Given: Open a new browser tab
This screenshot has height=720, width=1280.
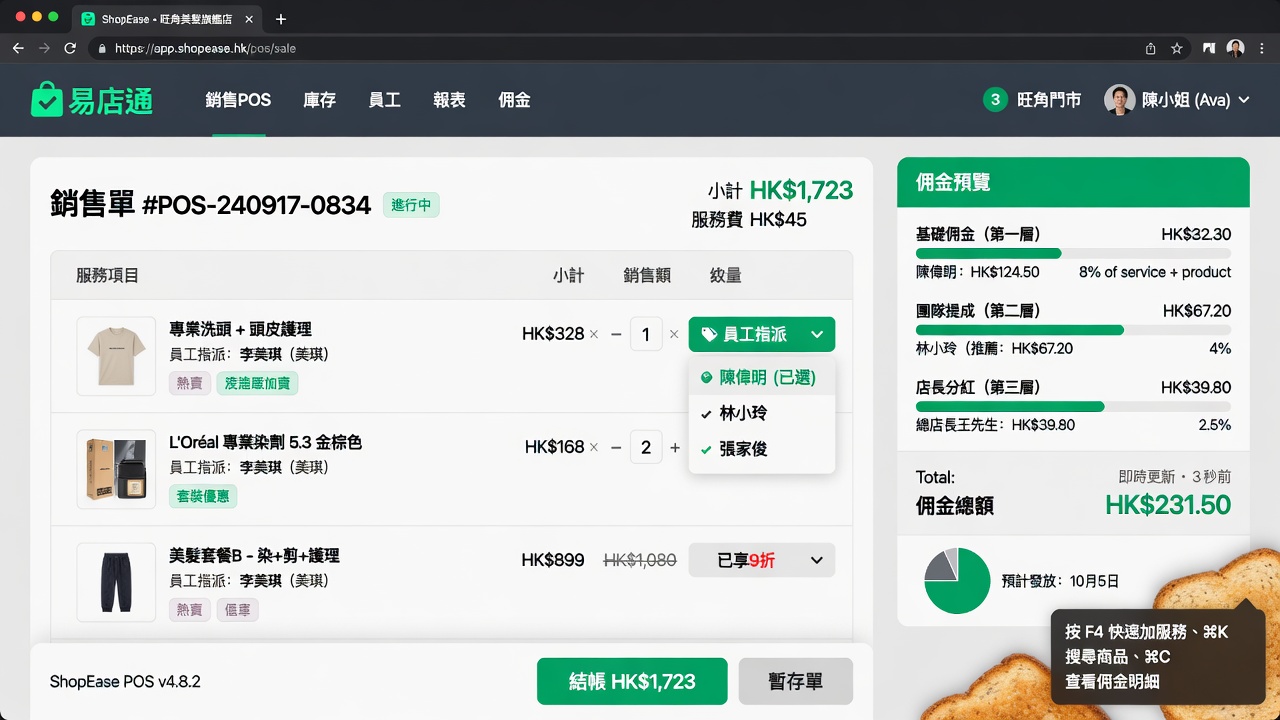Looking at the screenshot, I should (280, 19).
